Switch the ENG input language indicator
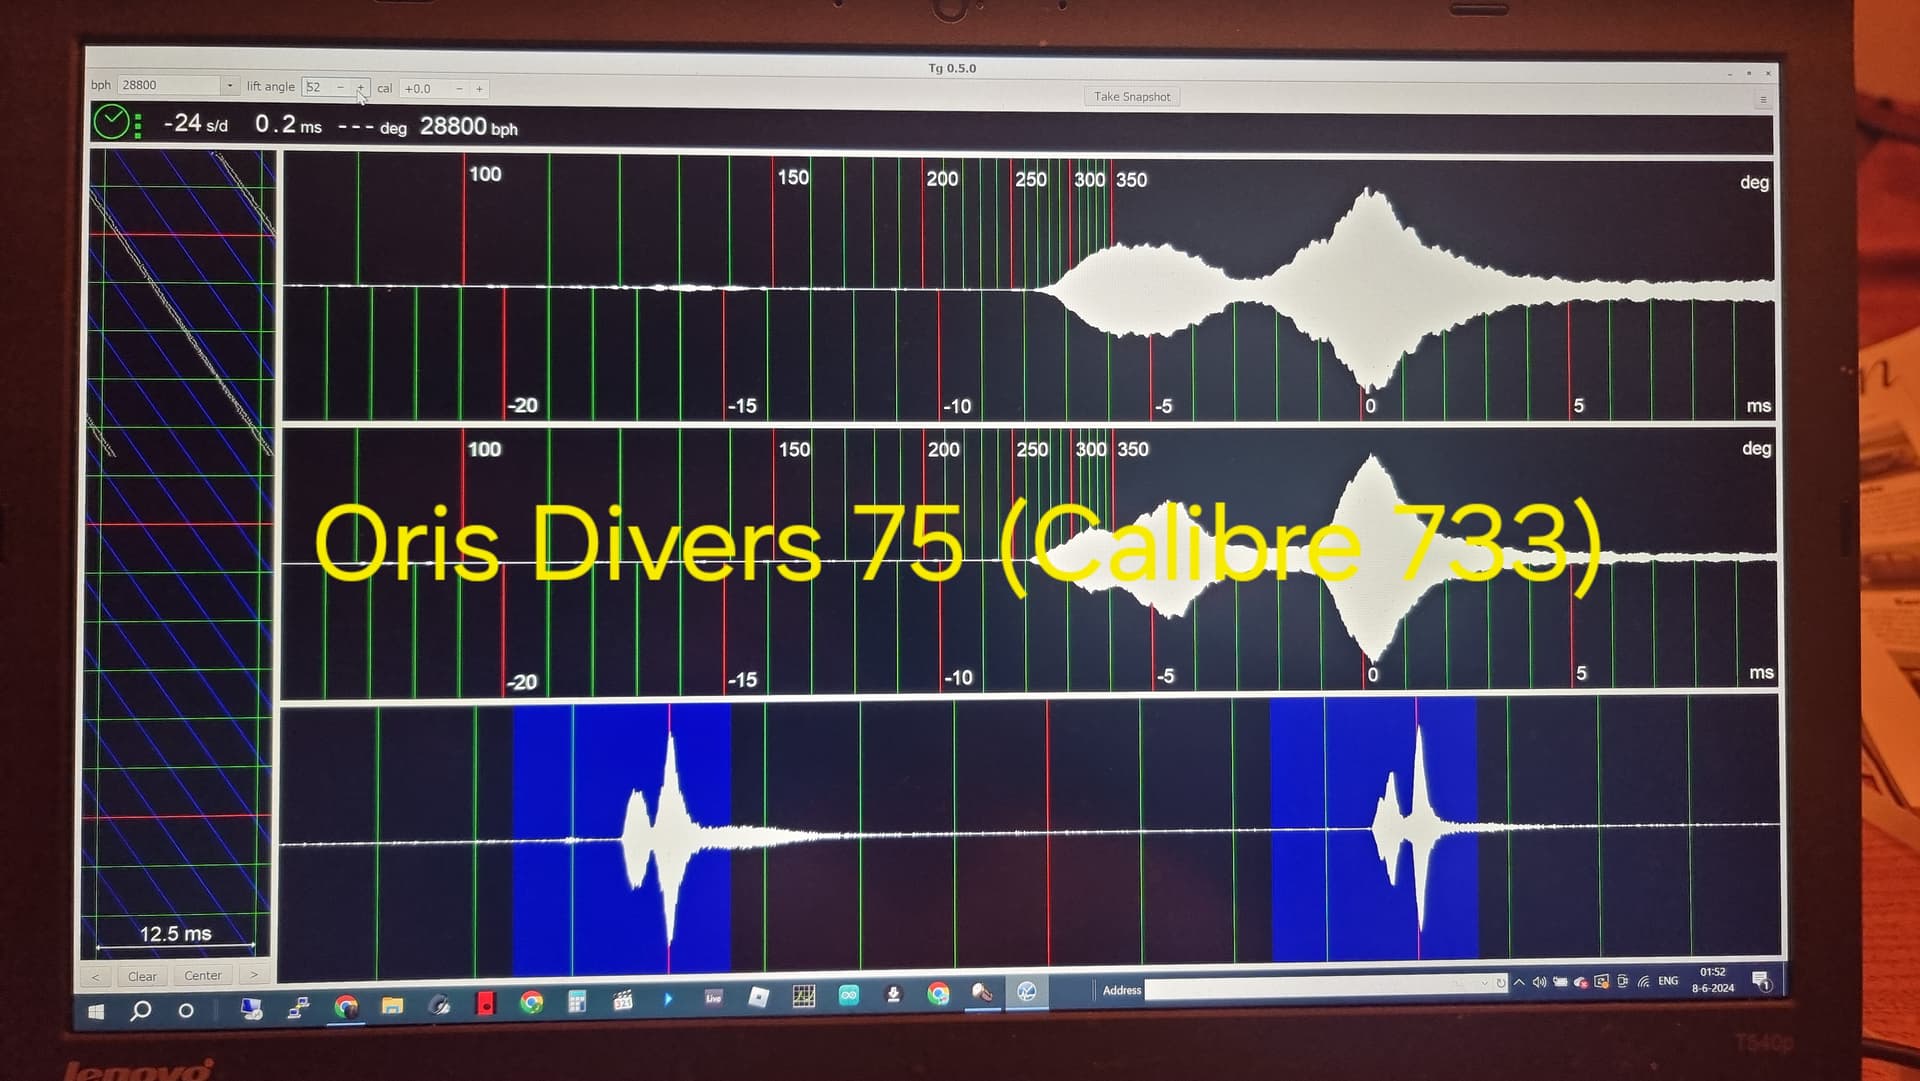Viewport: 1920px width, 1081px height. click(1668, 982)
